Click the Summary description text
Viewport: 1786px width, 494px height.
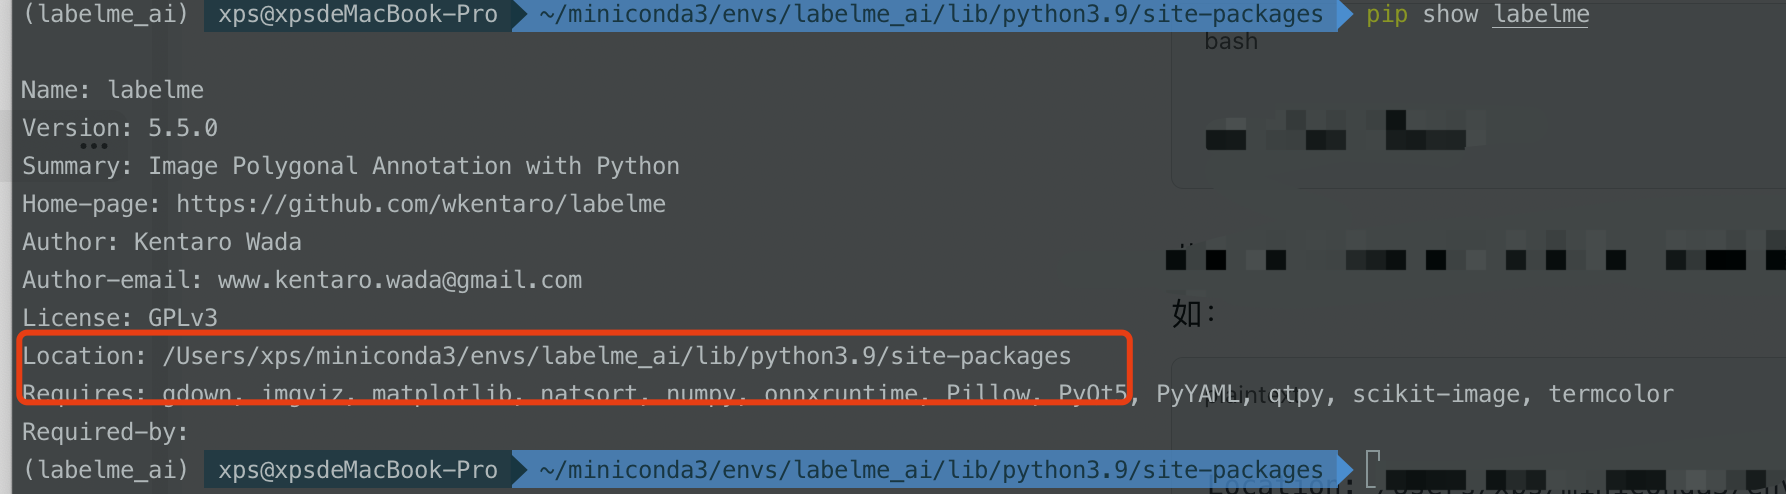coord(413,166)
